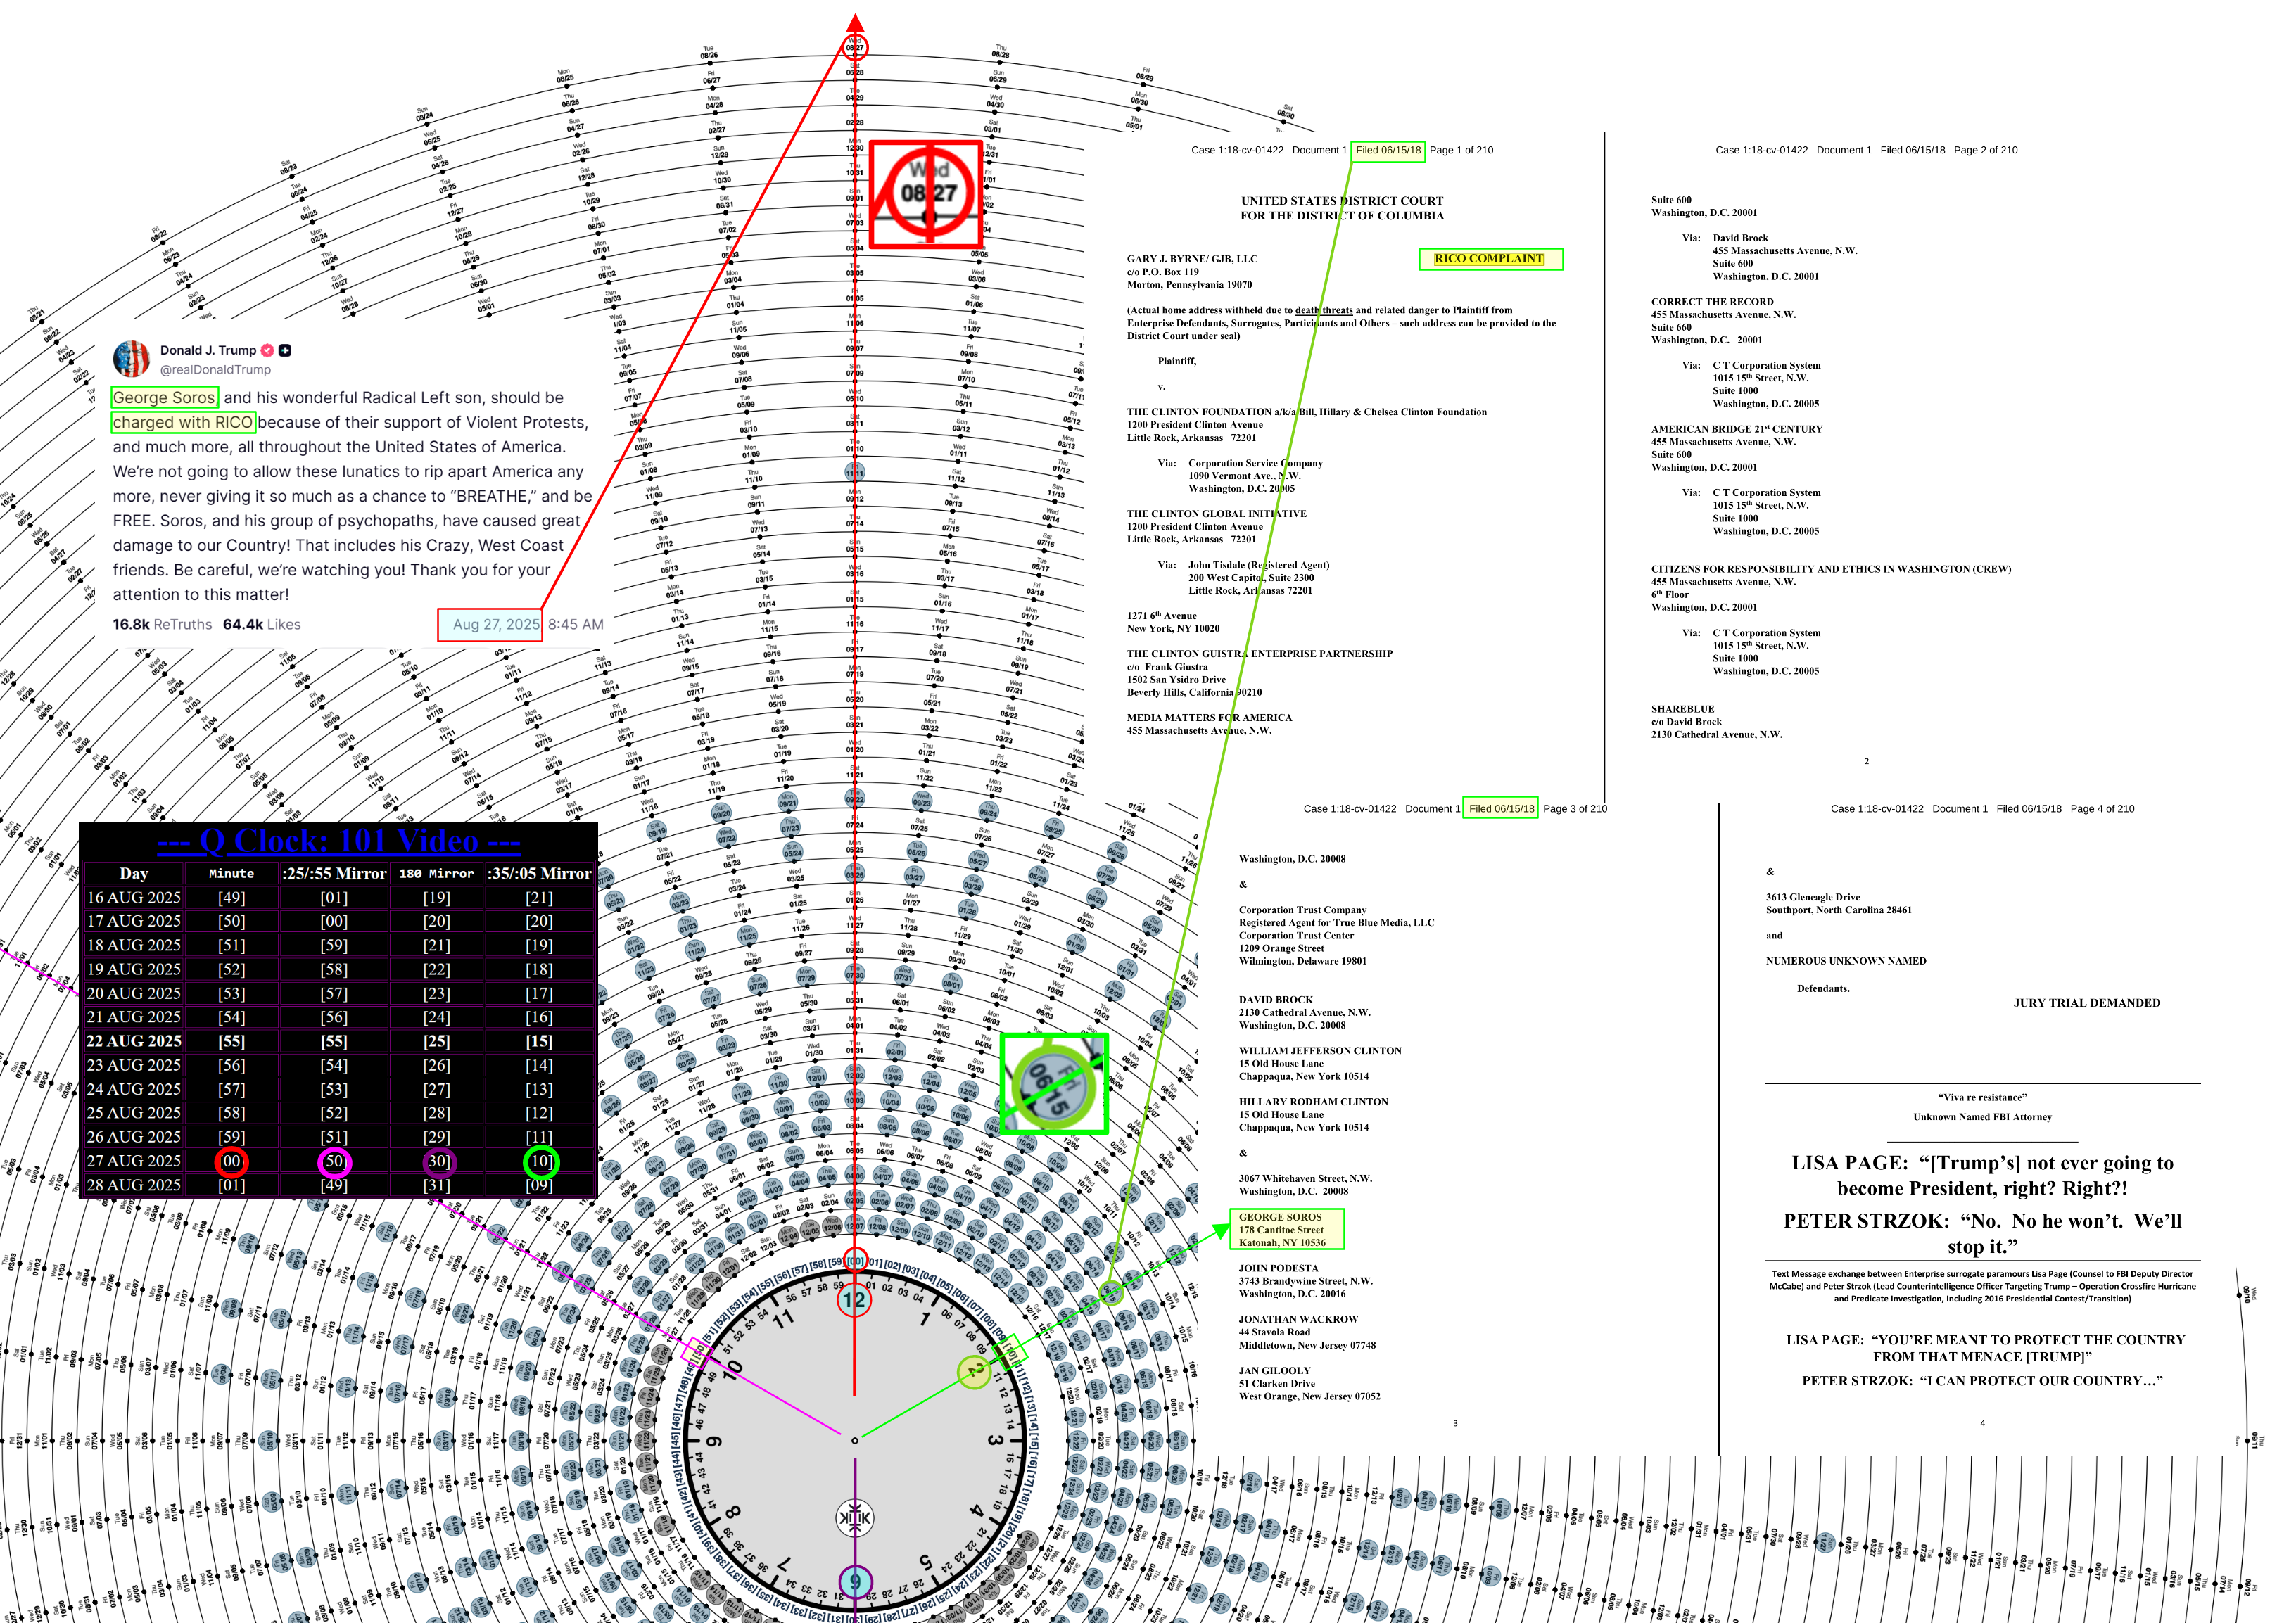
Task: Click the small center pivot of the clock
Action: pyautogui.click(x=854, y=1440)
